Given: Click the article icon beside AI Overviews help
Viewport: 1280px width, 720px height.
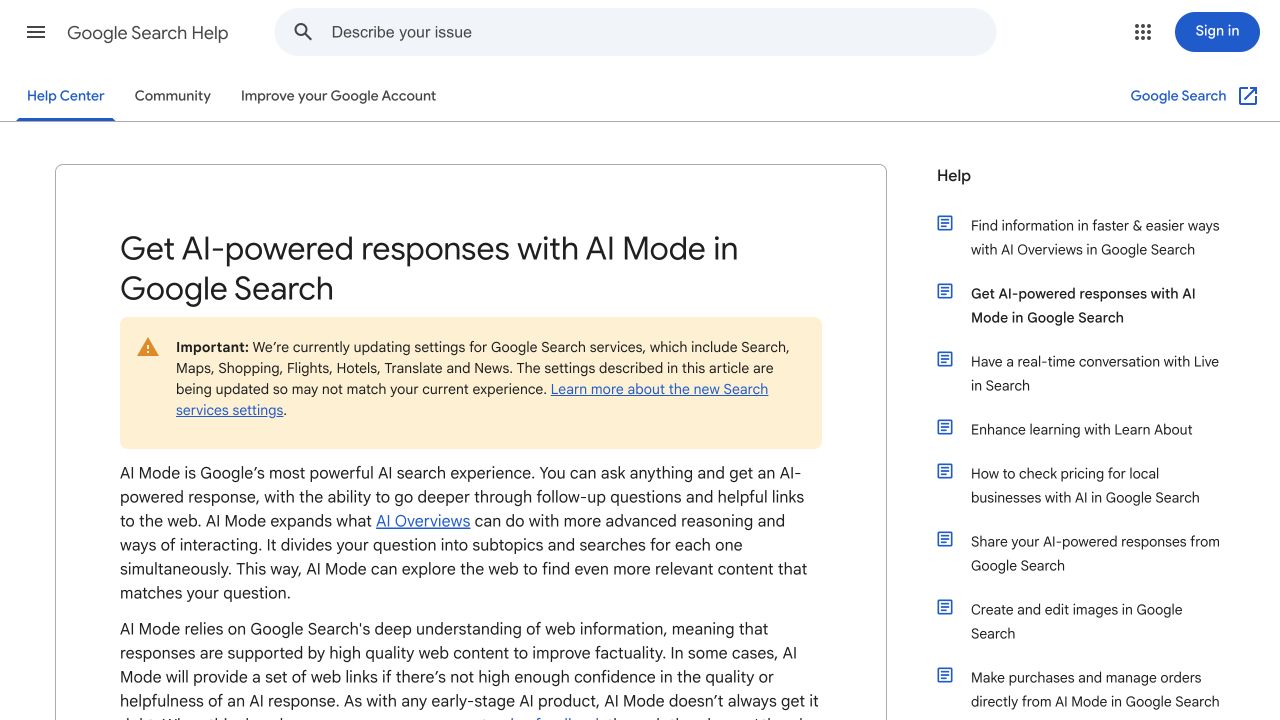Looking at the screenshot, I should tap(945, 223).
